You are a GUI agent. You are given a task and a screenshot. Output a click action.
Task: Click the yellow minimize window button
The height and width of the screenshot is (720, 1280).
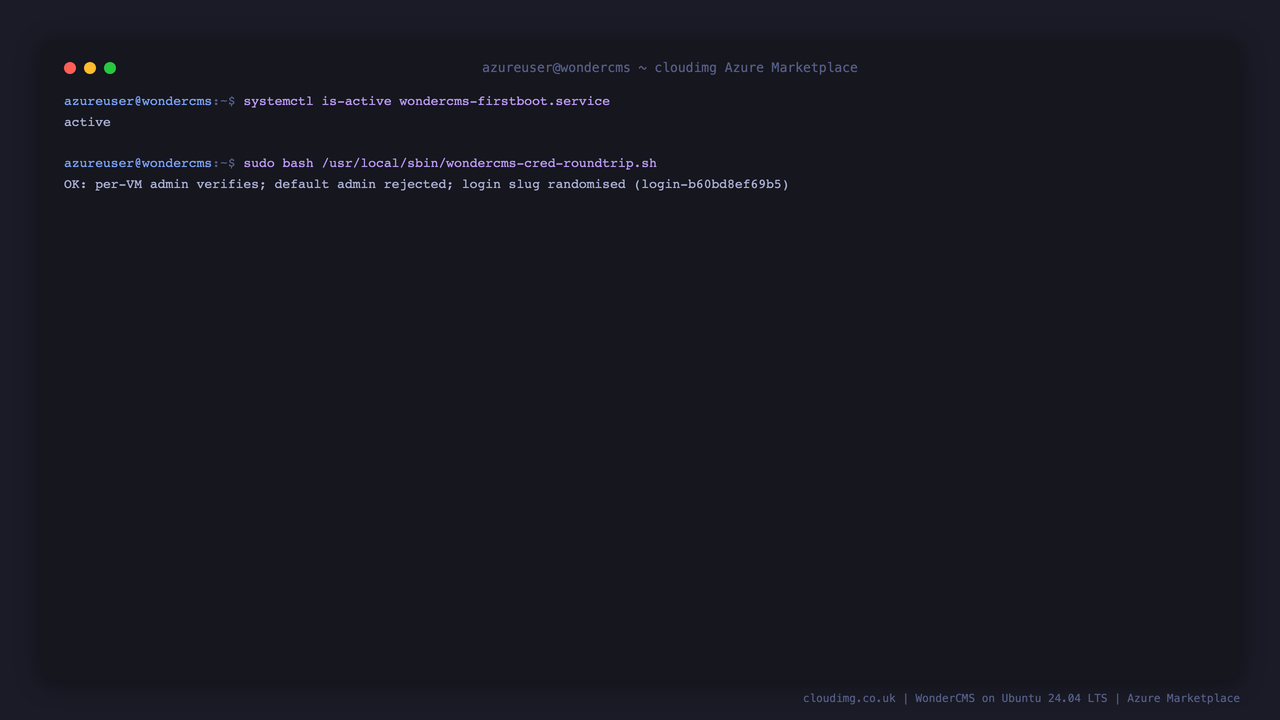point(90,68)
